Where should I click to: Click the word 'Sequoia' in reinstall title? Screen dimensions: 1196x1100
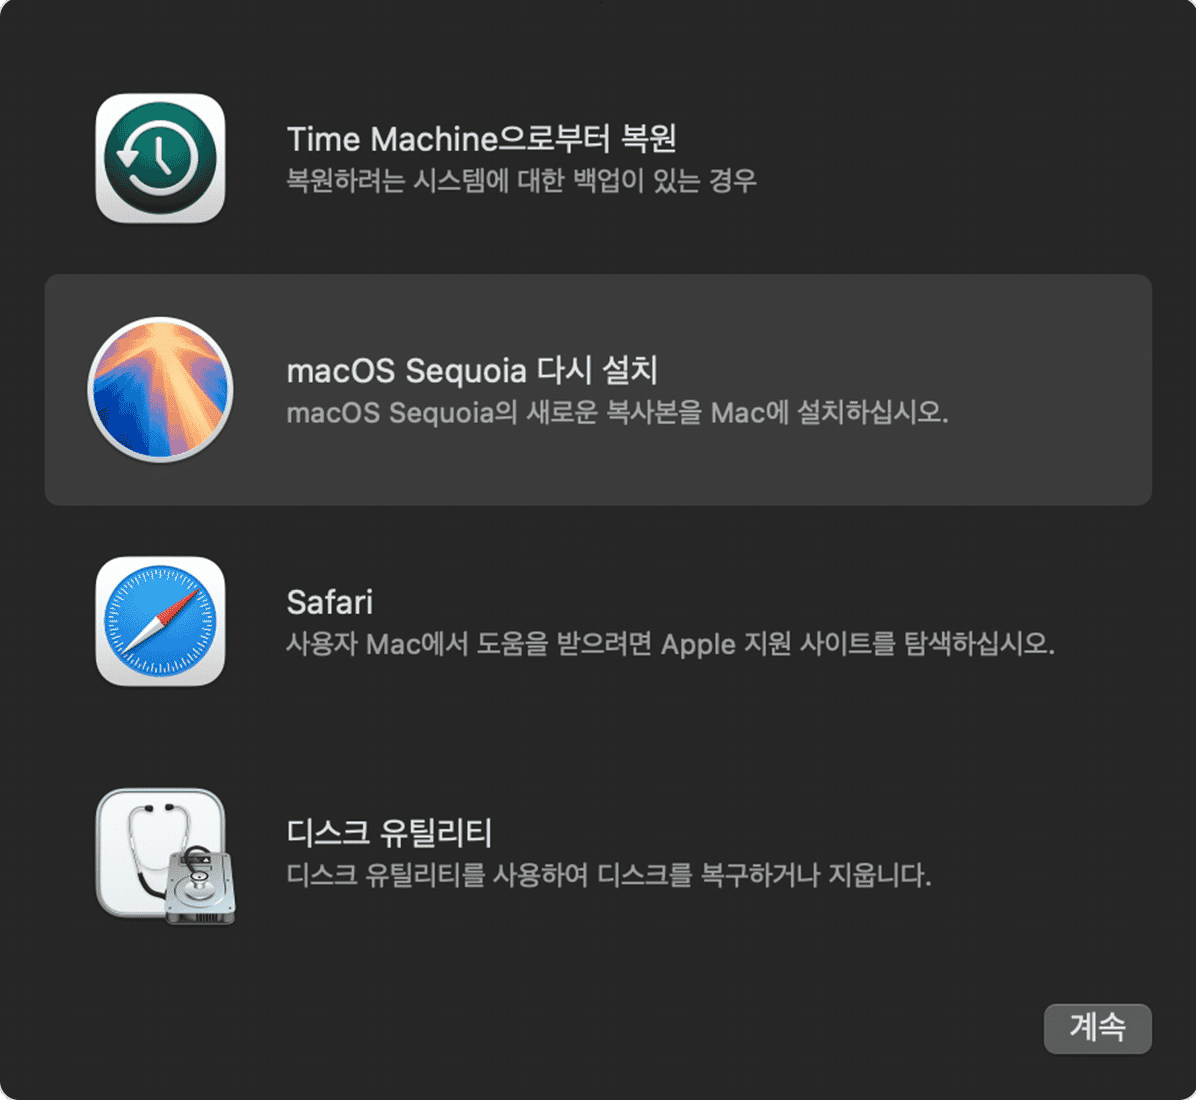tap(466, 371)
